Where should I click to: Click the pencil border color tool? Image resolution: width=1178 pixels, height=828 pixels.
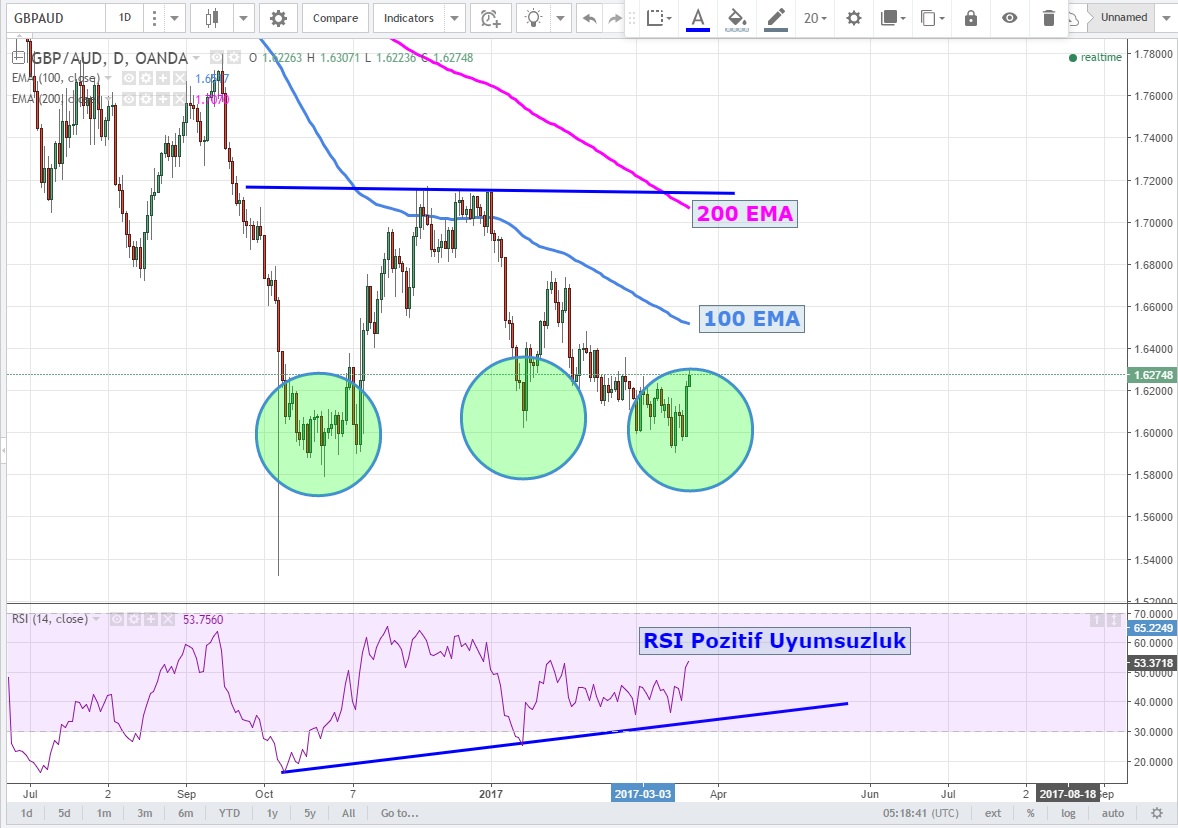point(775,18)
